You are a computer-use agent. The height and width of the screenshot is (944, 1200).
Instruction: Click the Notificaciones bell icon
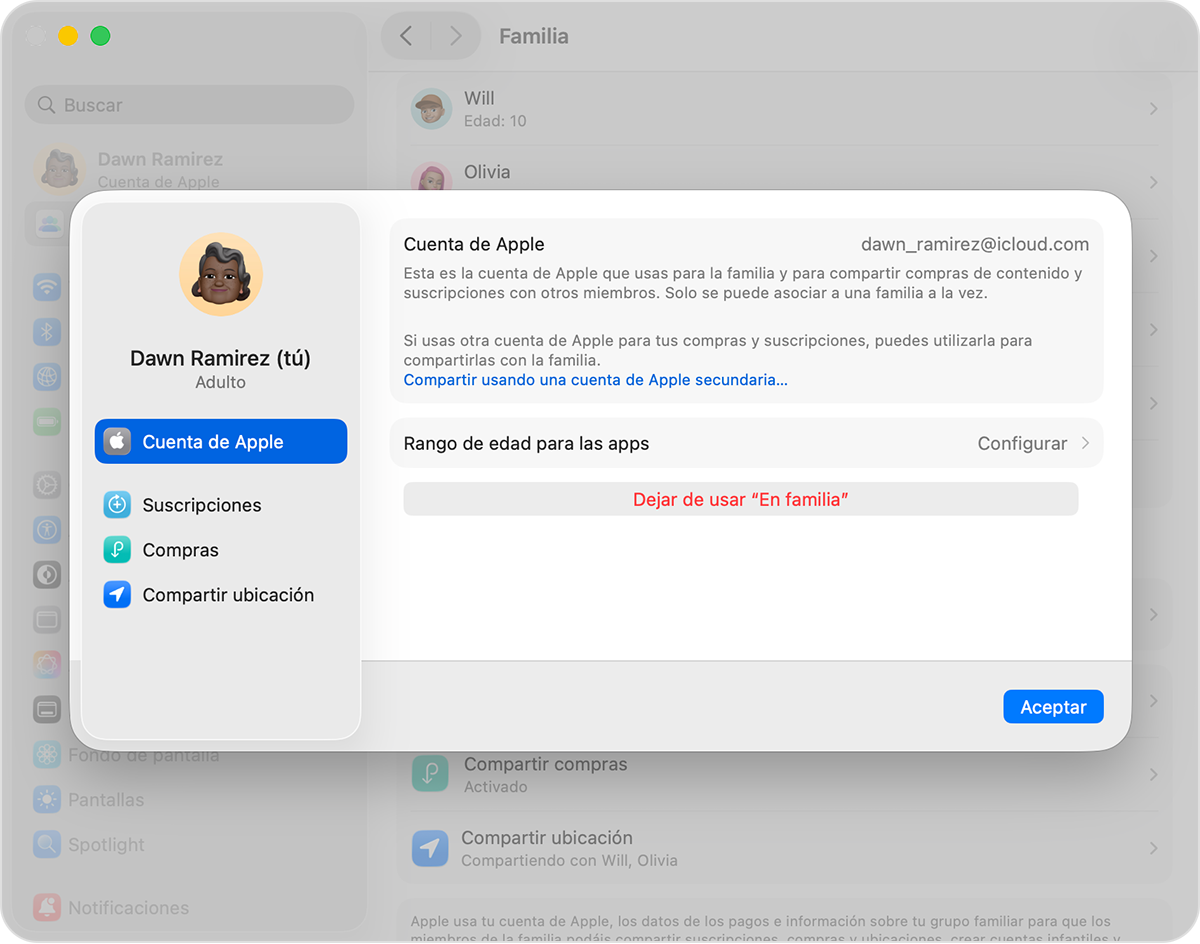tap(47, 908)
